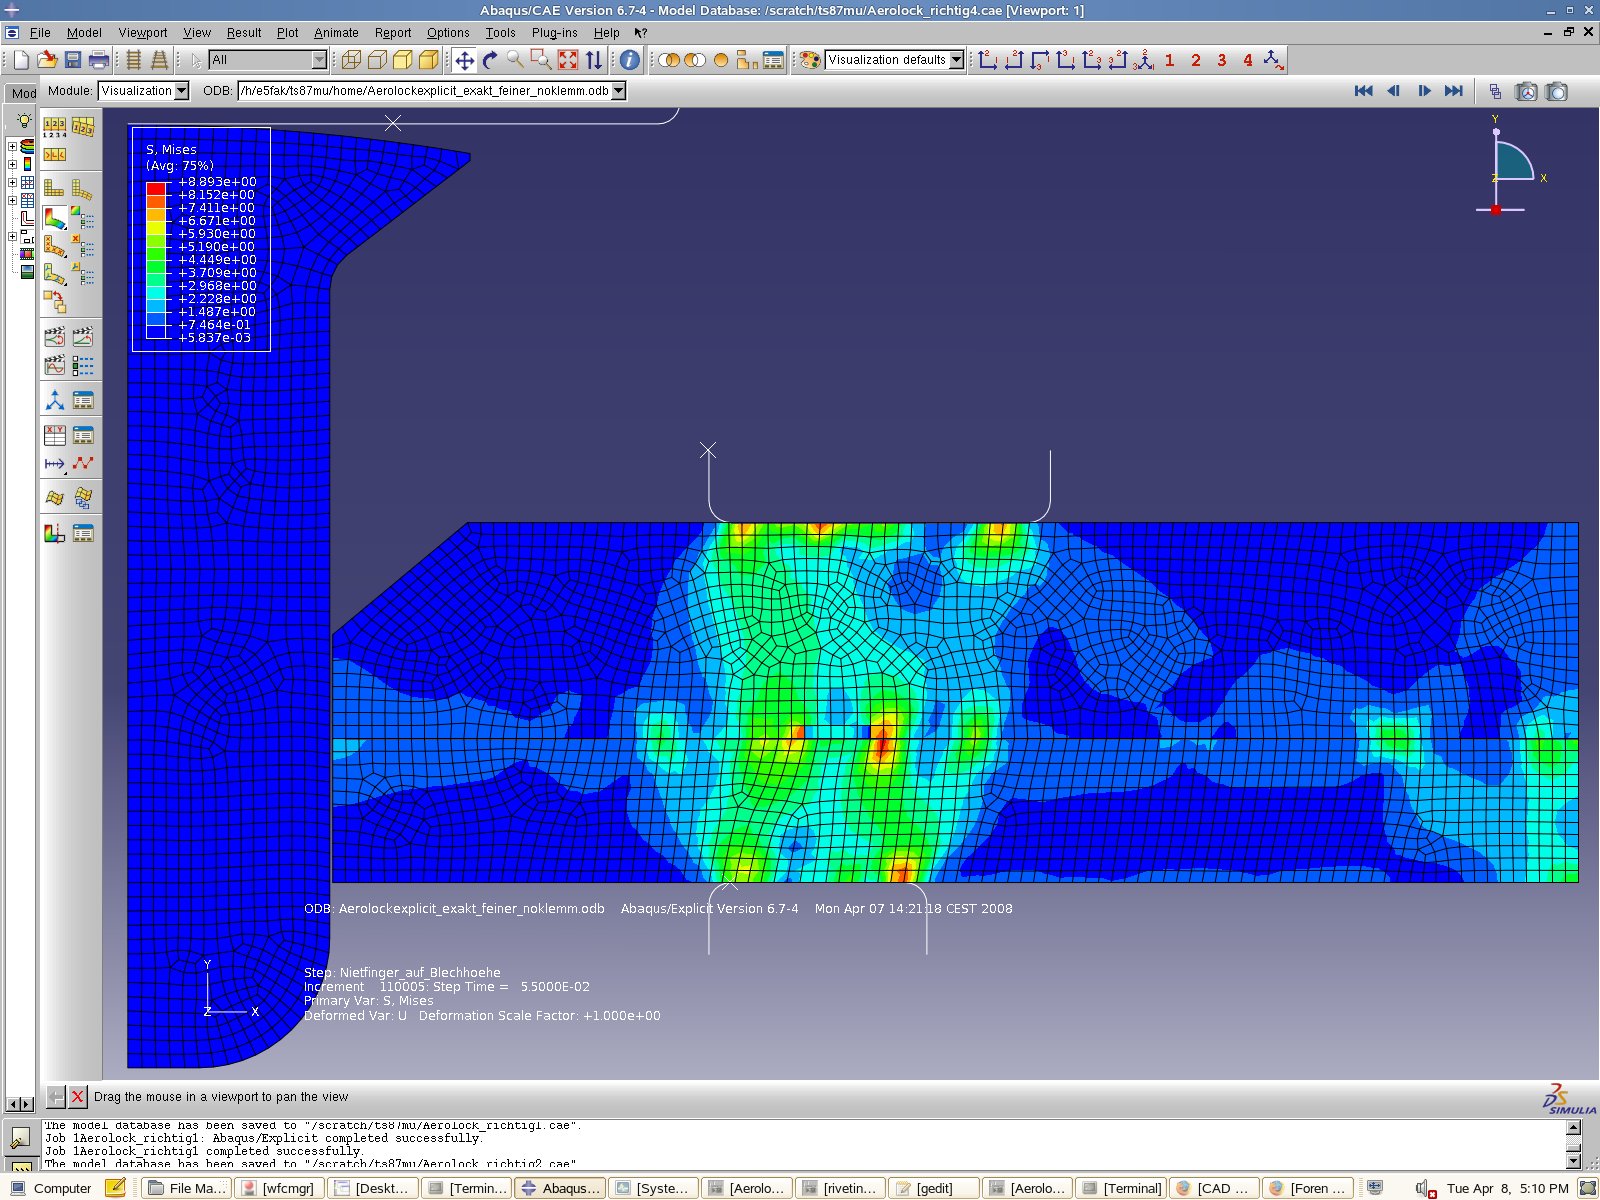Open the Module dropdown
Viewport: 1600px width, 1200px height.
tap(181, 91)
